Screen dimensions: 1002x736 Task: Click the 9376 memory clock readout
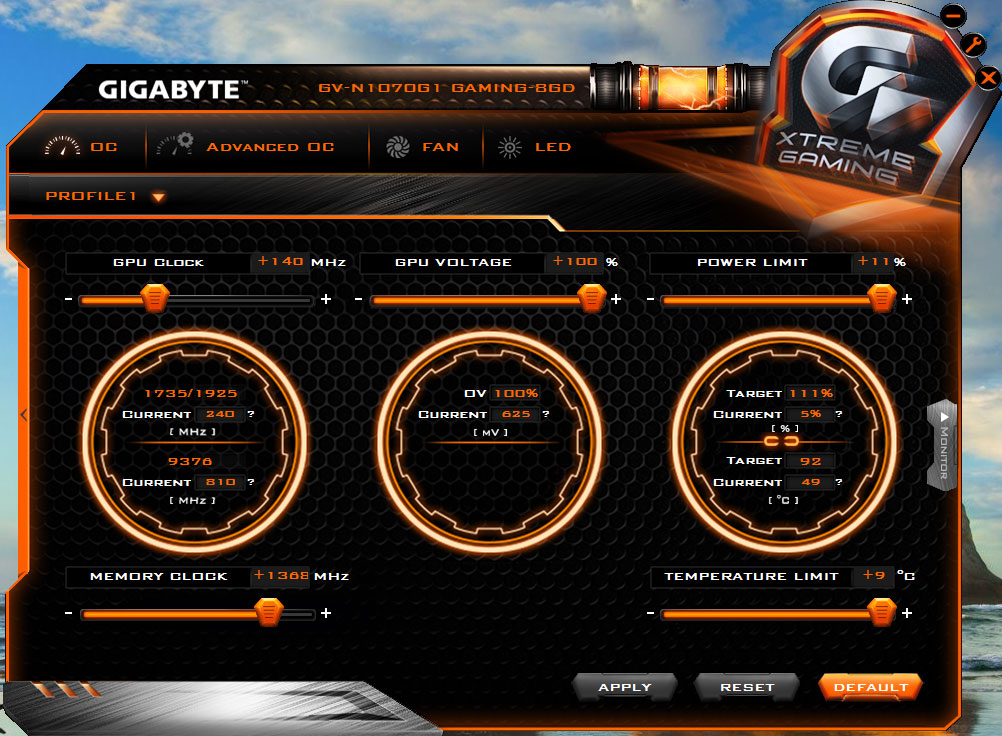point(190,461)
